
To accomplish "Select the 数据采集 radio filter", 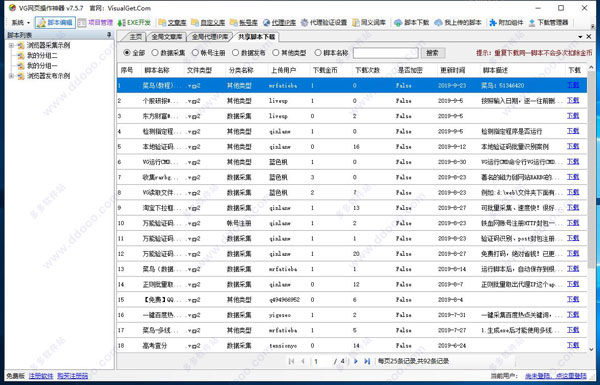I will (168, 53).
